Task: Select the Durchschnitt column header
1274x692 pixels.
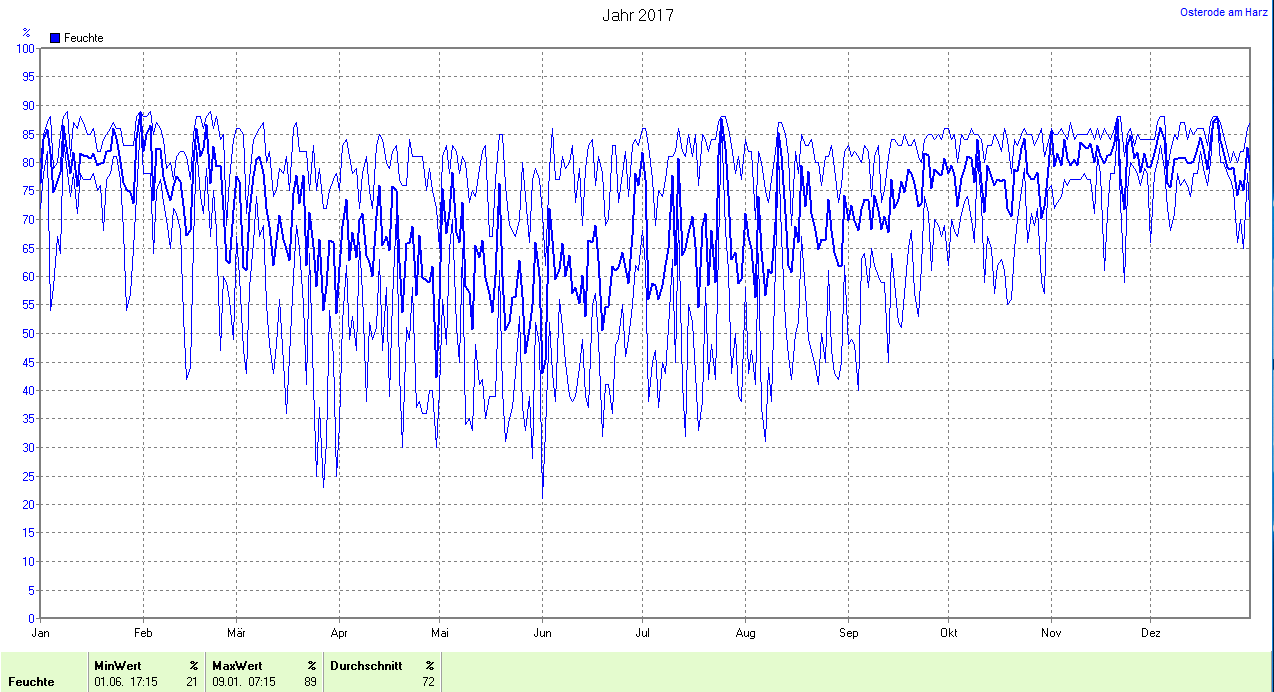Action: coord(366,665)
